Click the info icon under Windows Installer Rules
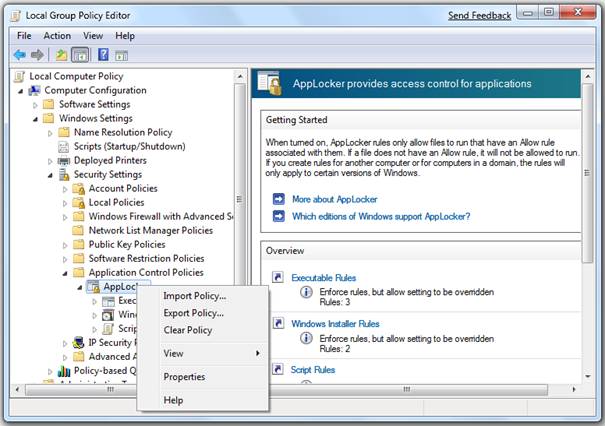The height and width of the screenshot is (426, 605). click(x=306, y=338)
